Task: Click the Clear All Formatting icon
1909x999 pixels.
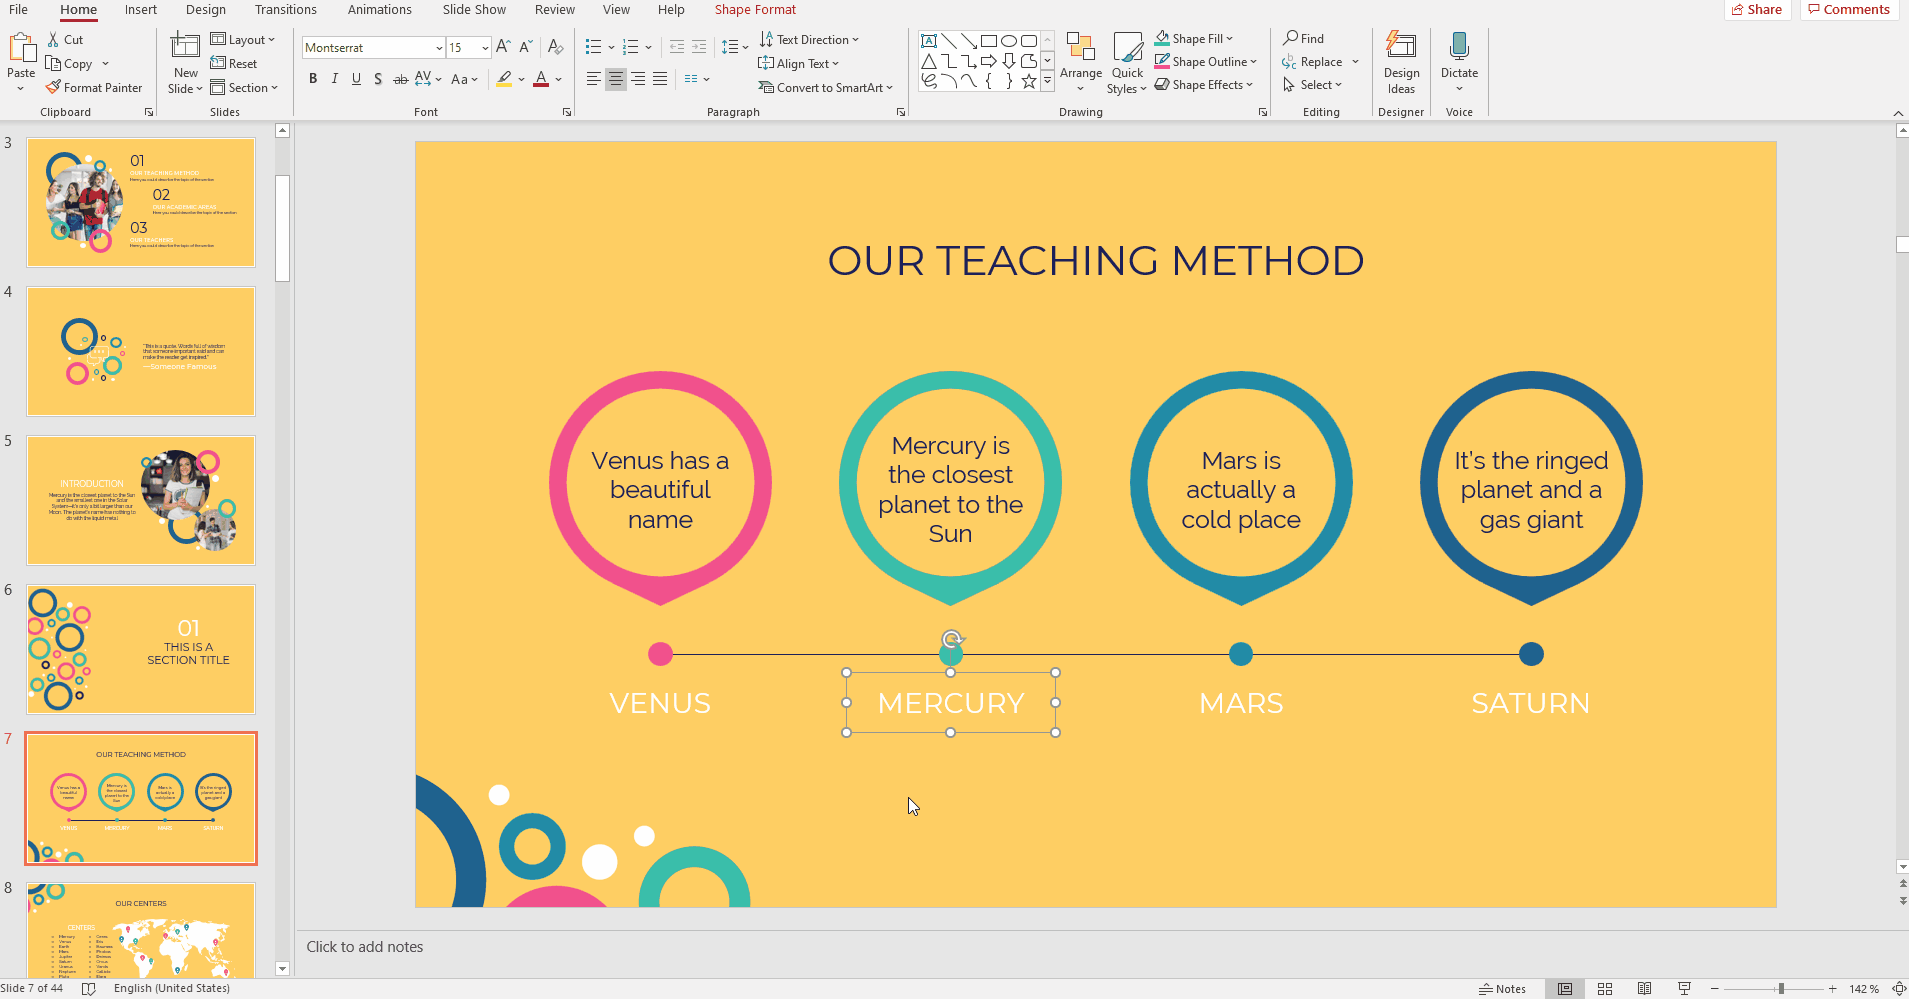Action: [x=556, y=47]
